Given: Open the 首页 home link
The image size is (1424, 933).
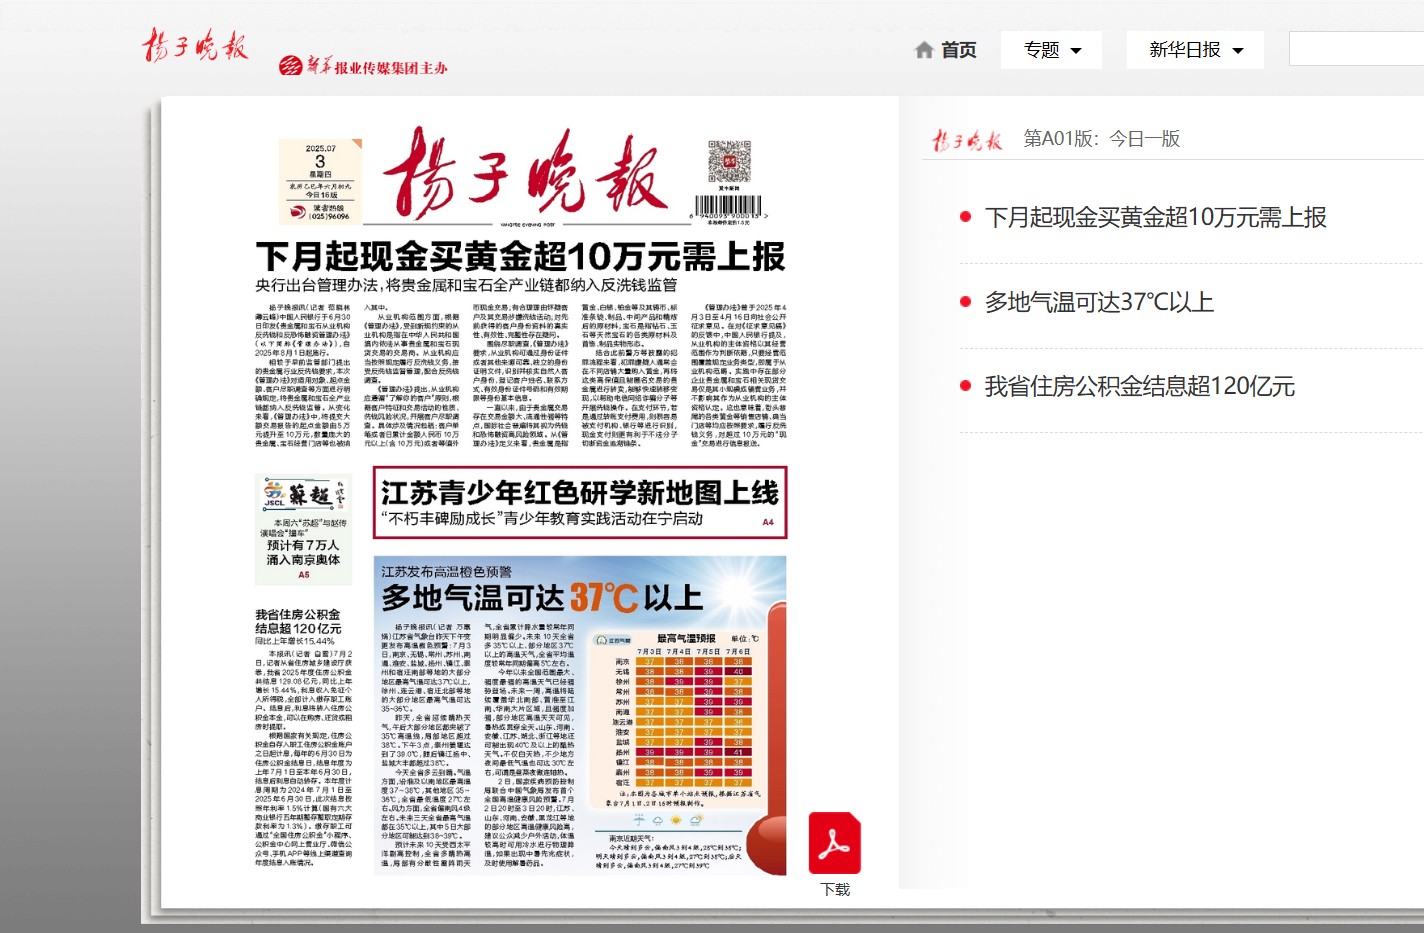Looking at the screenshot, I should [958, 50].
